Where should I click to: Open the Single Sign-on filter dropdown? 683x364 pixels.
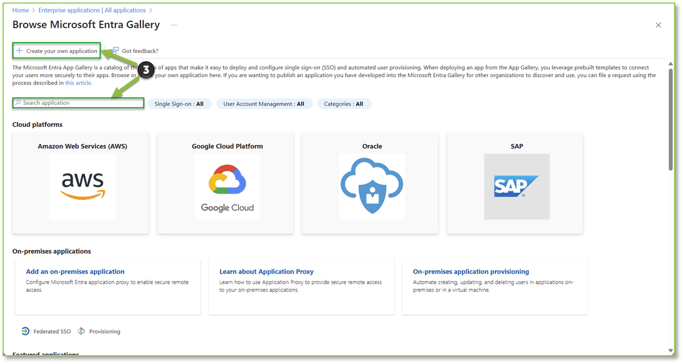[x=179, y=104]
